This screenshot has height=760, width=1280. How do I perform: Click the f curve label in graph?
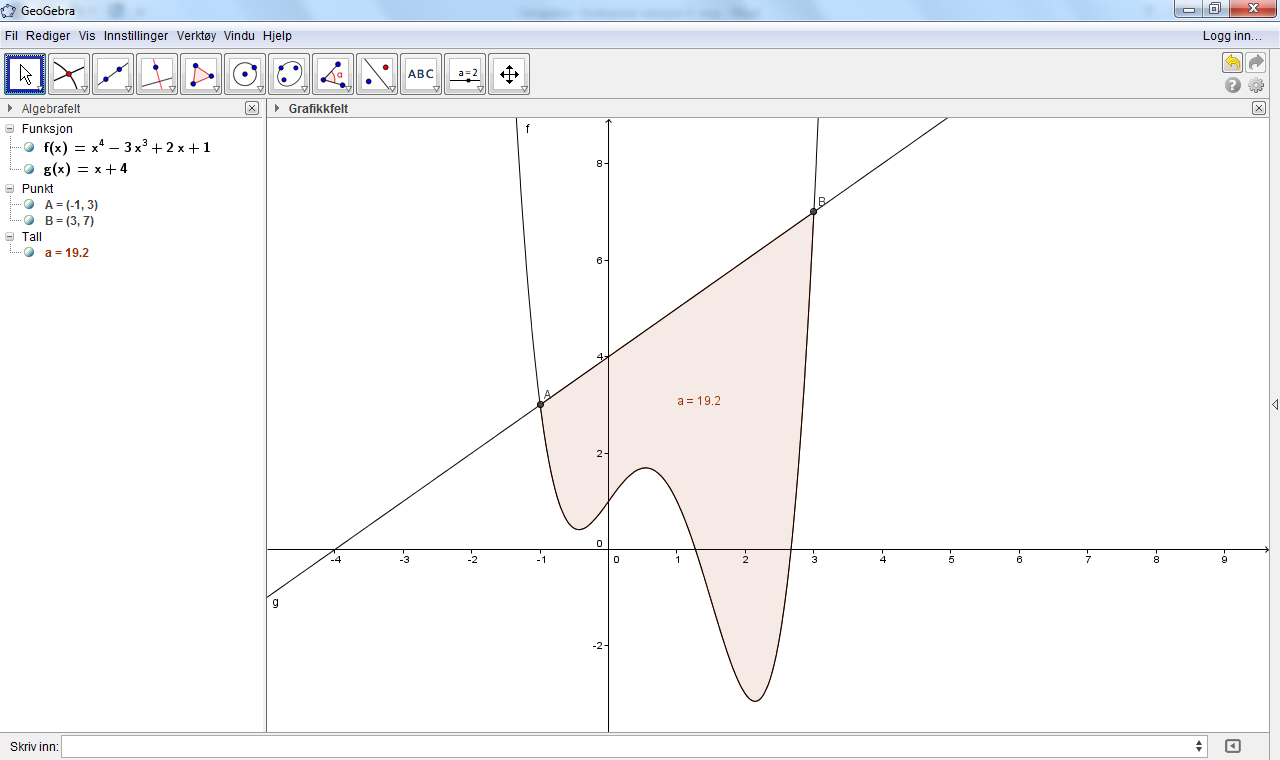[x=527, y=129]
